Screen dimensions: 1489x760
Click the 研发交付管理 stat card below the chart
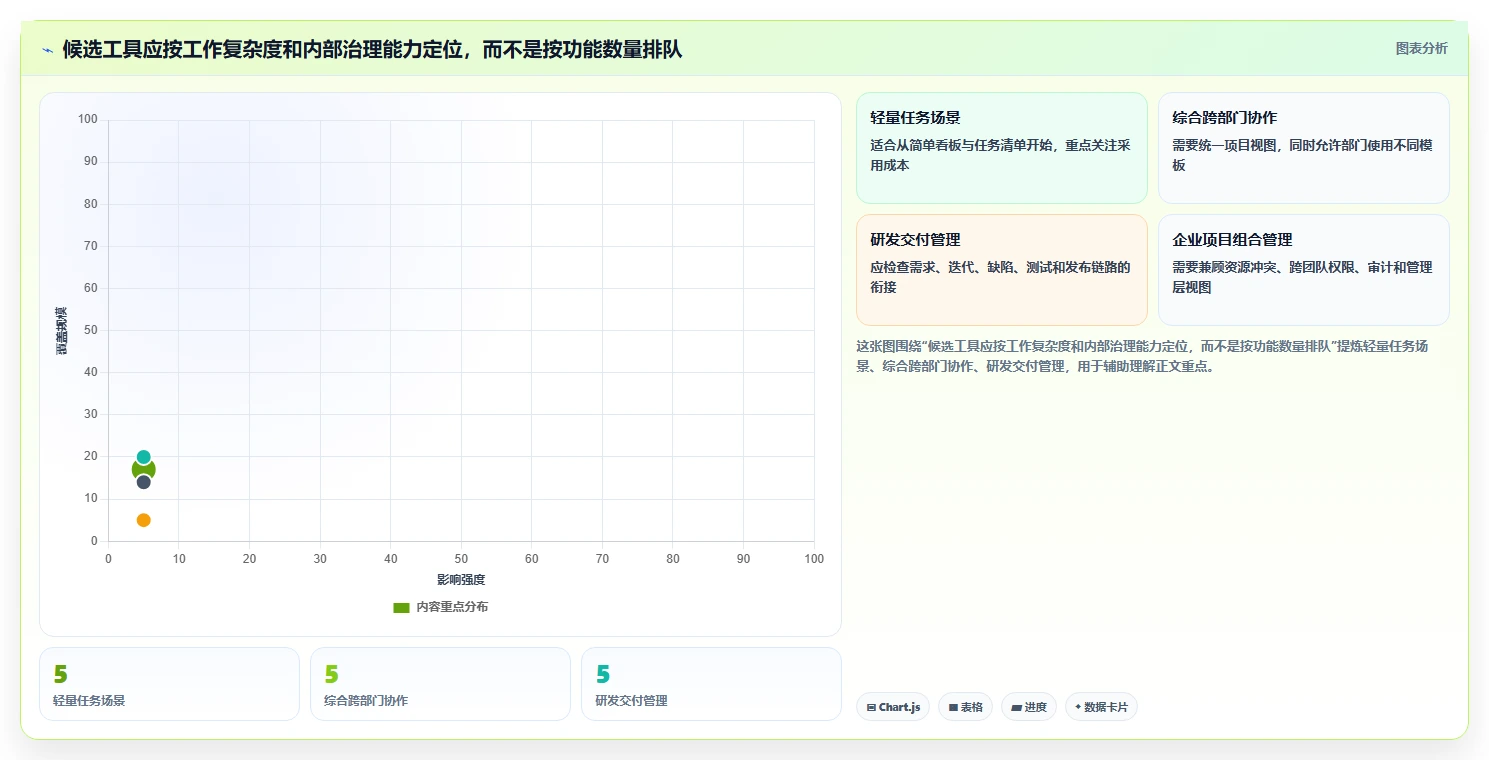(711, 684)
